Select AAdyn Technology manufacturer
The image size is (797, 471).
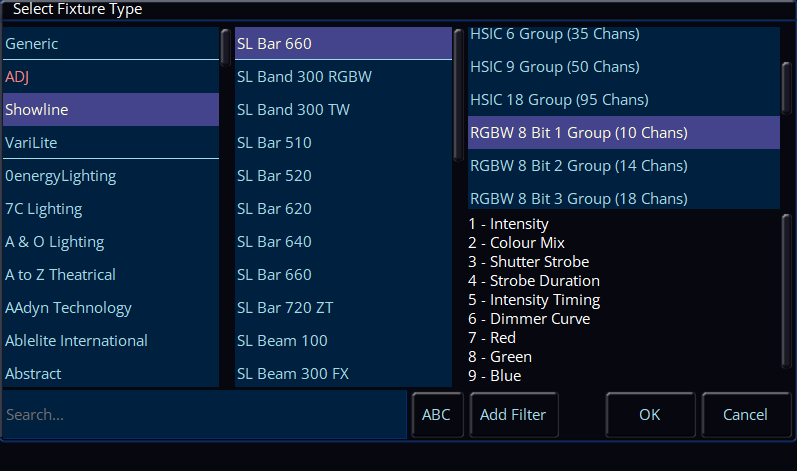point(111,308)
